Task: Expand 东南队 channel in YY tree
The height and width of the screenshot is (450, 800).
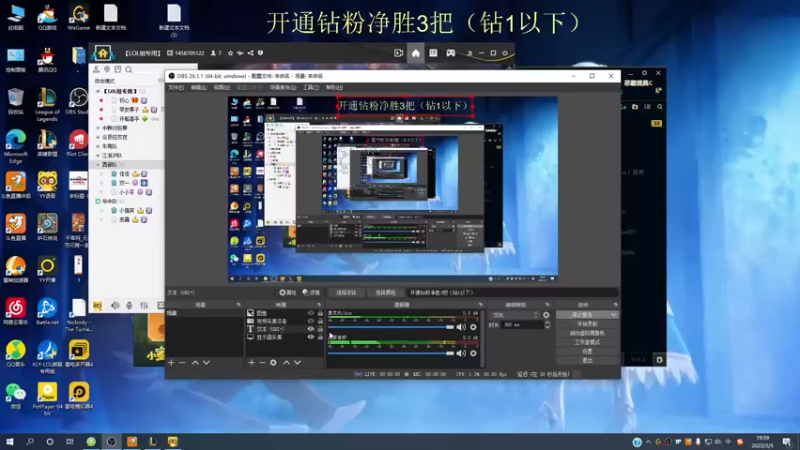Action: [x=98, y=146]
